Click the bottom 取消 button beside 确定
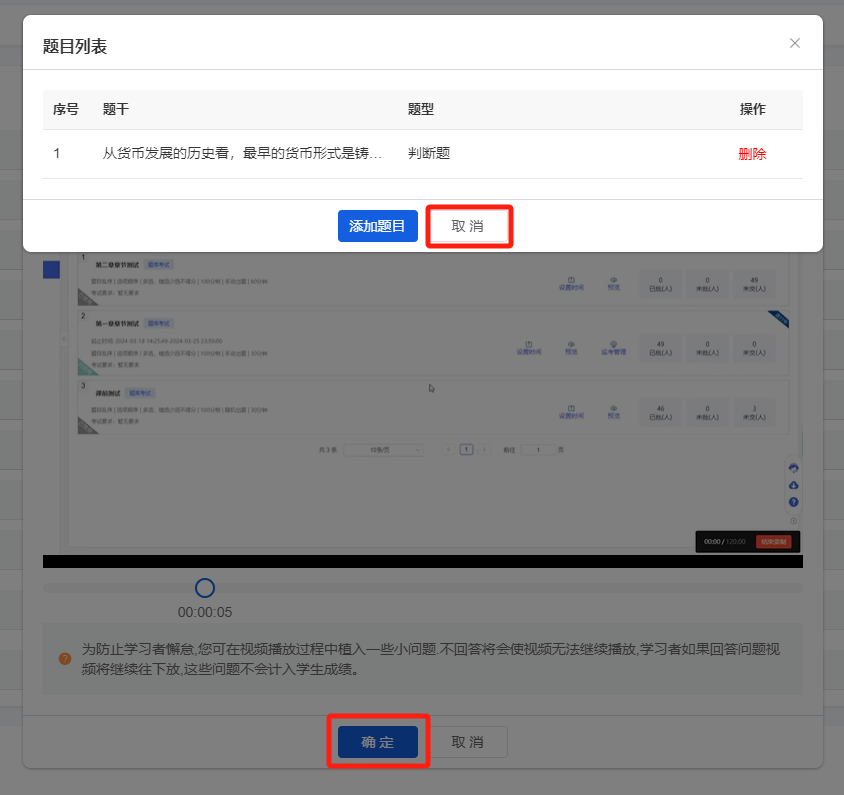 [x=467, y=742]
